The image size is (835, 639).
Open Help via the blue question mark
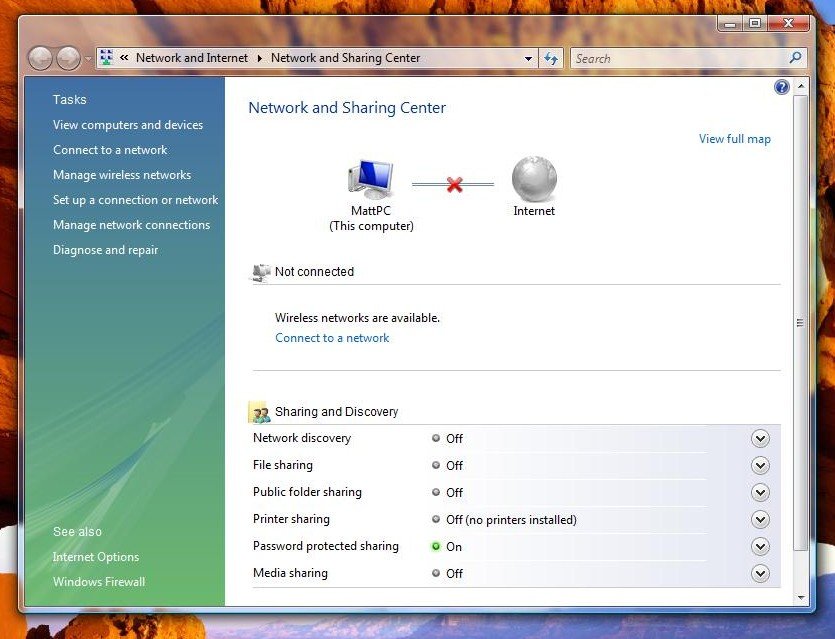click(781, 87)
